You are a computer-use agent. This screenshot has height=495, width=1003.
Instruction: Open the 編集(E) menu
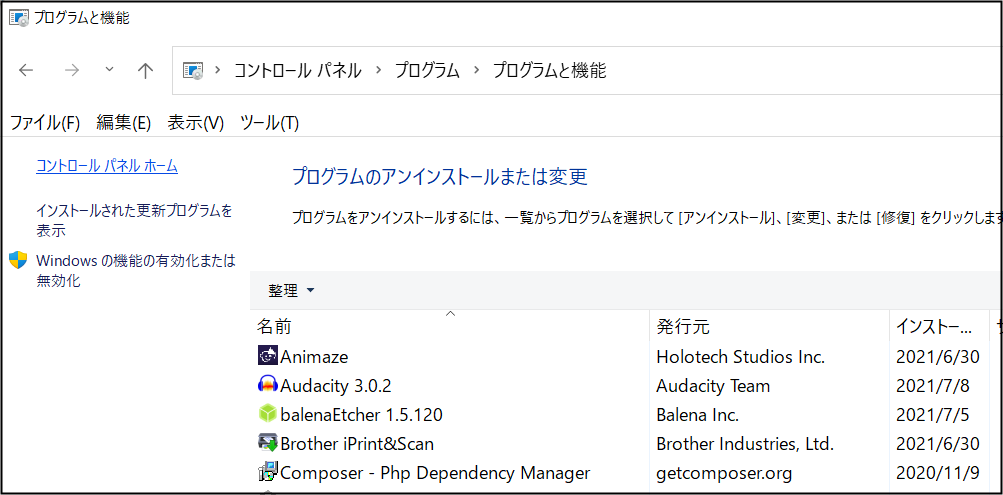[123, 123]
